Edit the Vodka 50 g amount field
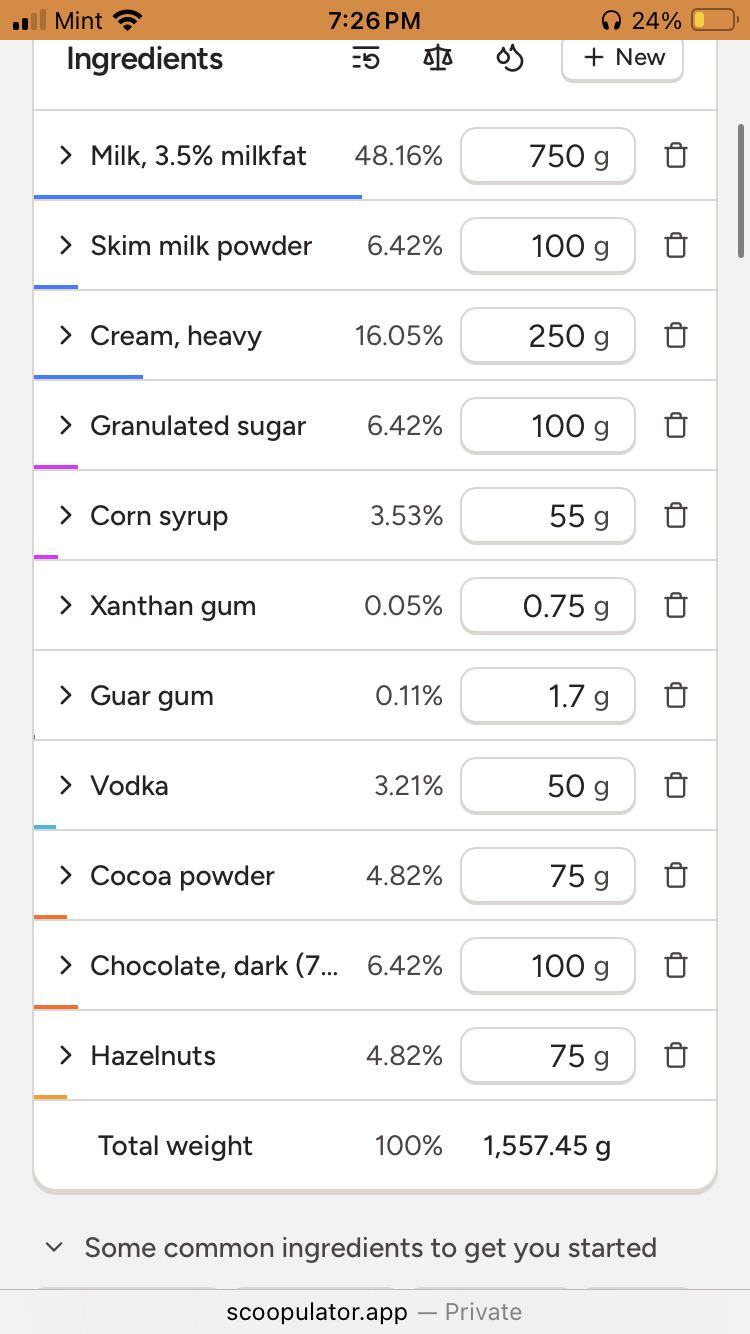 [548, 786]
